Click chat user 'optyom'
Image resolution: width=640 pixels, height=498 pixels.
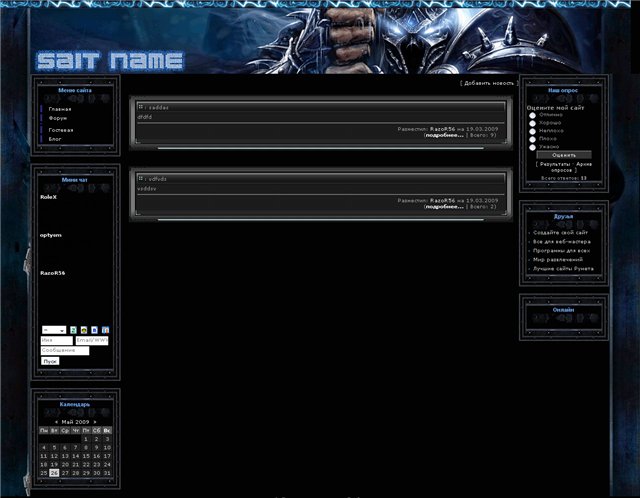(51, 235)
